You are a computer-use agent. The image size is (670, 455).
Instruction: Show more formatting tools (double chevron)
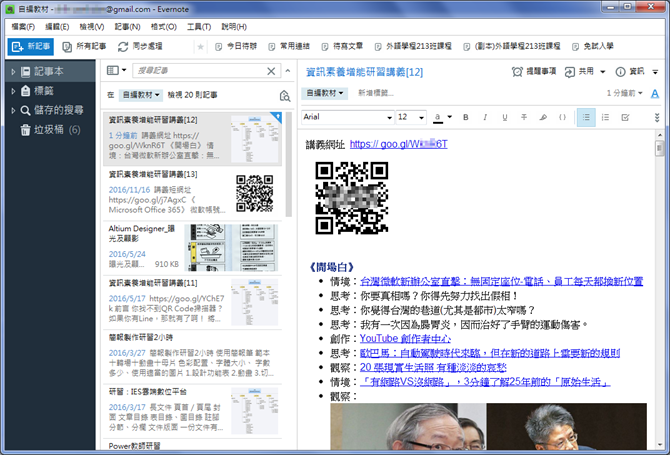coord(657,117)
